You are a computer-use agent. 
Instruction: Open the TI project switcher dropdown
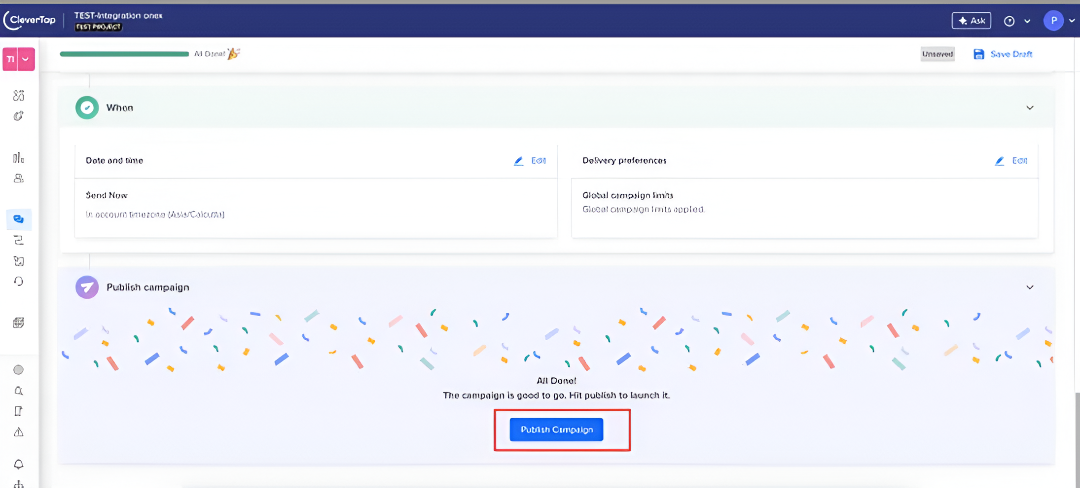point(19,60)
